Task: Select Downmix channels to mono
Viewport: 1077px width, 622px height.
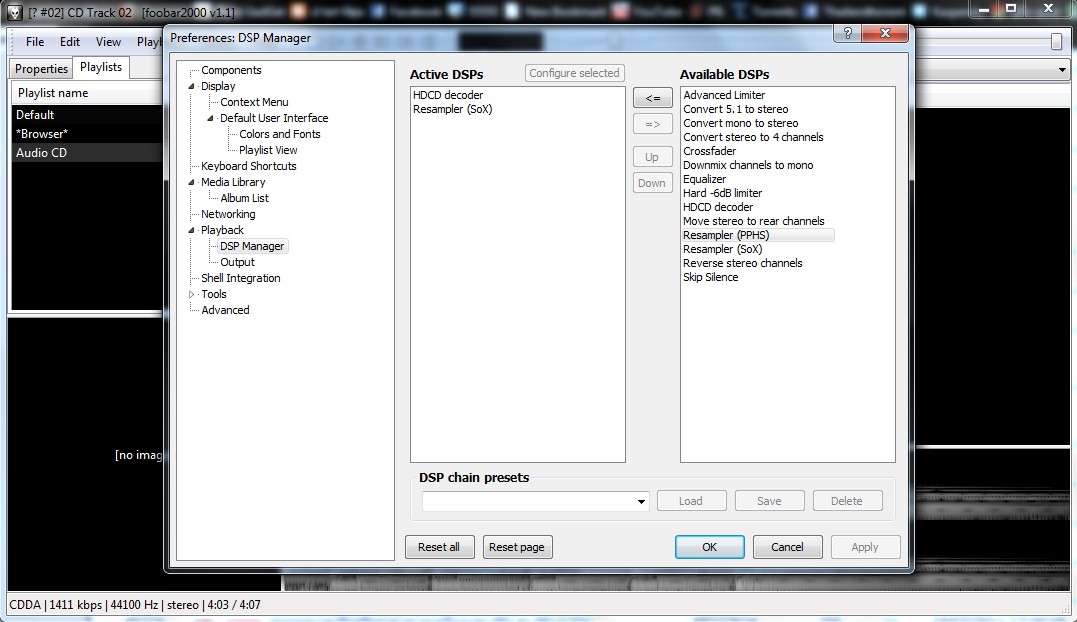Action: click(x=748, y=165)
